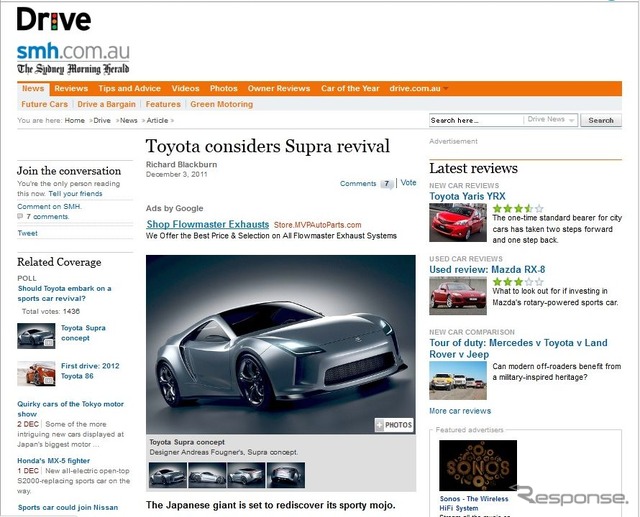Click the off-roaders comparison thumbnail
The image size is (640, 517).
point(458,381)
